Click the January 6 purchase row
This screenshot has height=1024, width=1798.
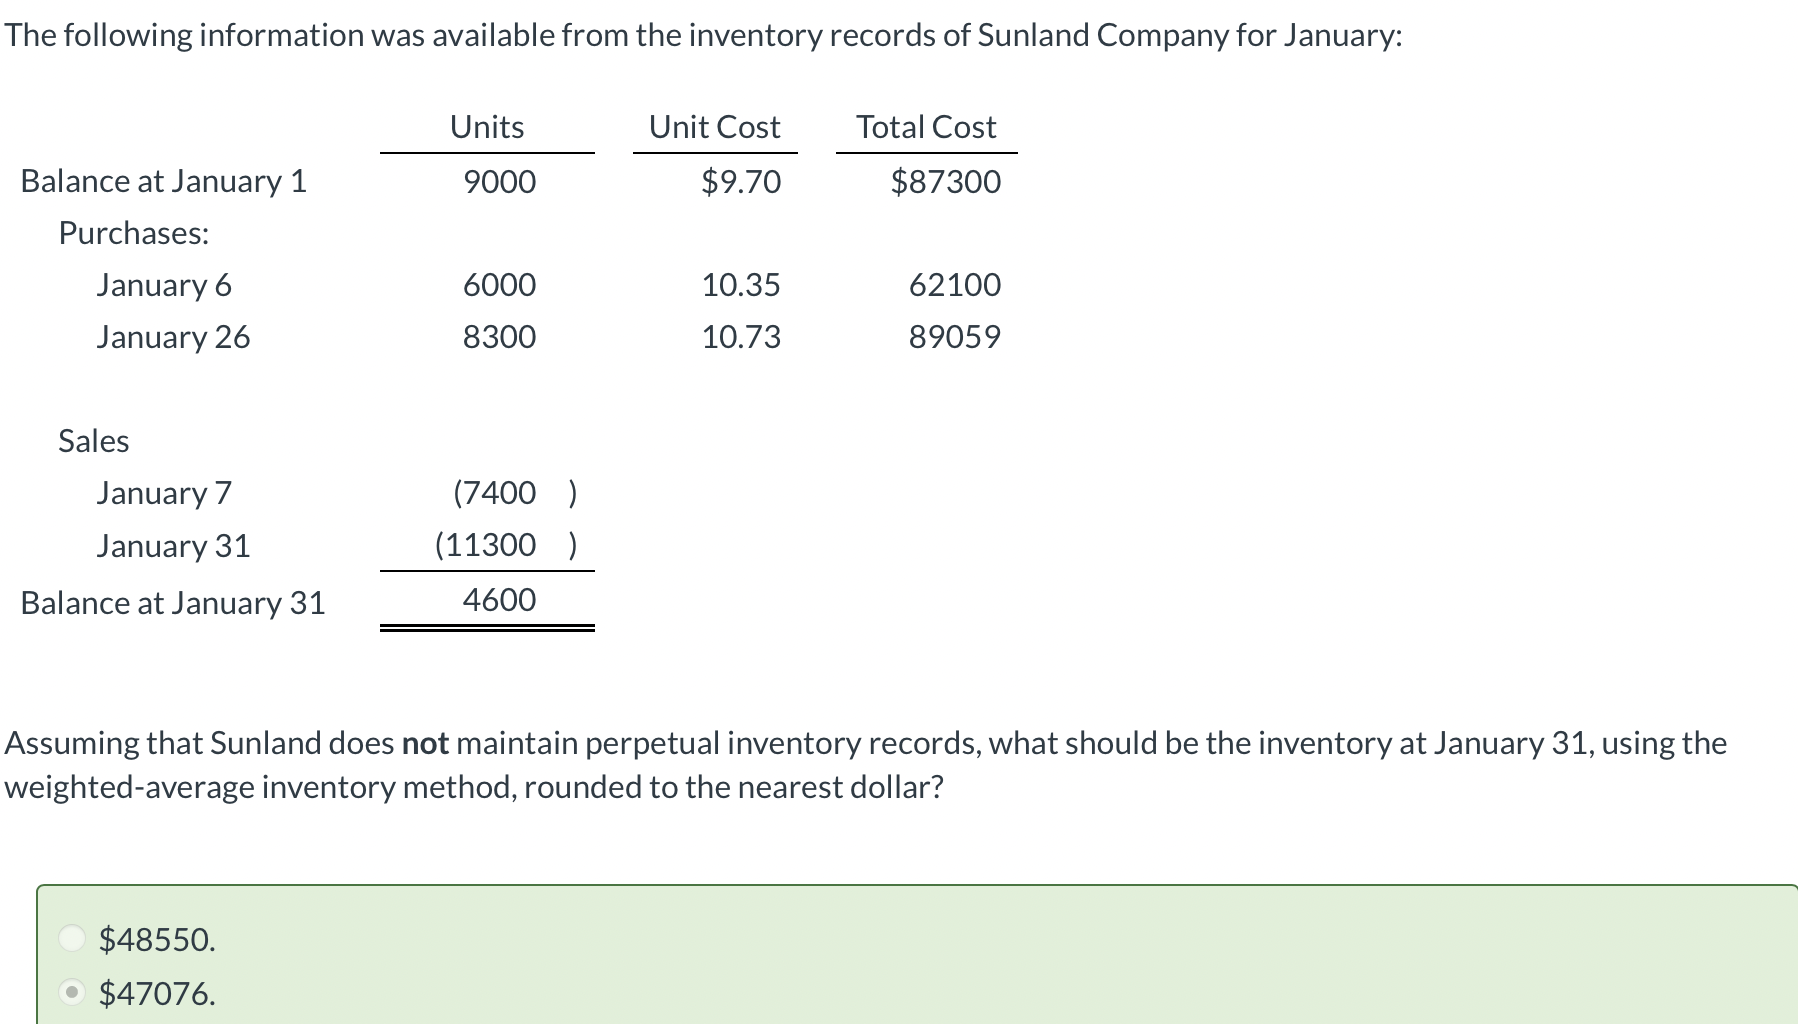point(163,285)
